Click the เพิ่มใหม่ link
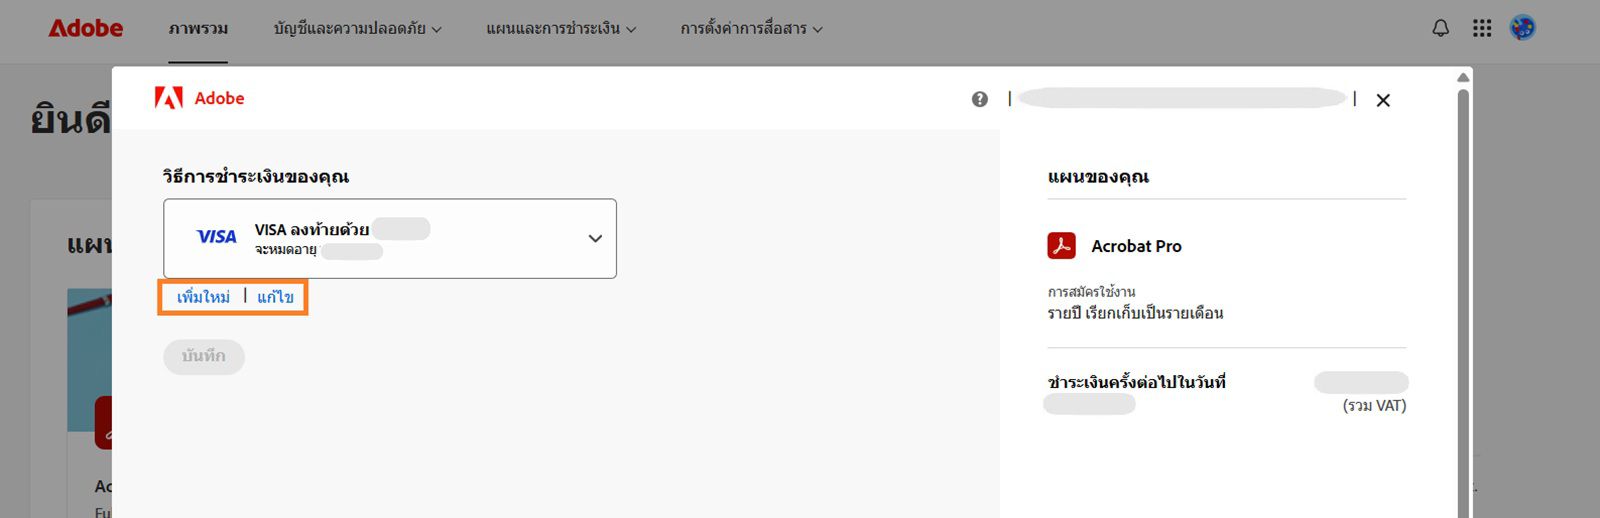Viewport: 1600px width, 518px height. pos(203,297)
